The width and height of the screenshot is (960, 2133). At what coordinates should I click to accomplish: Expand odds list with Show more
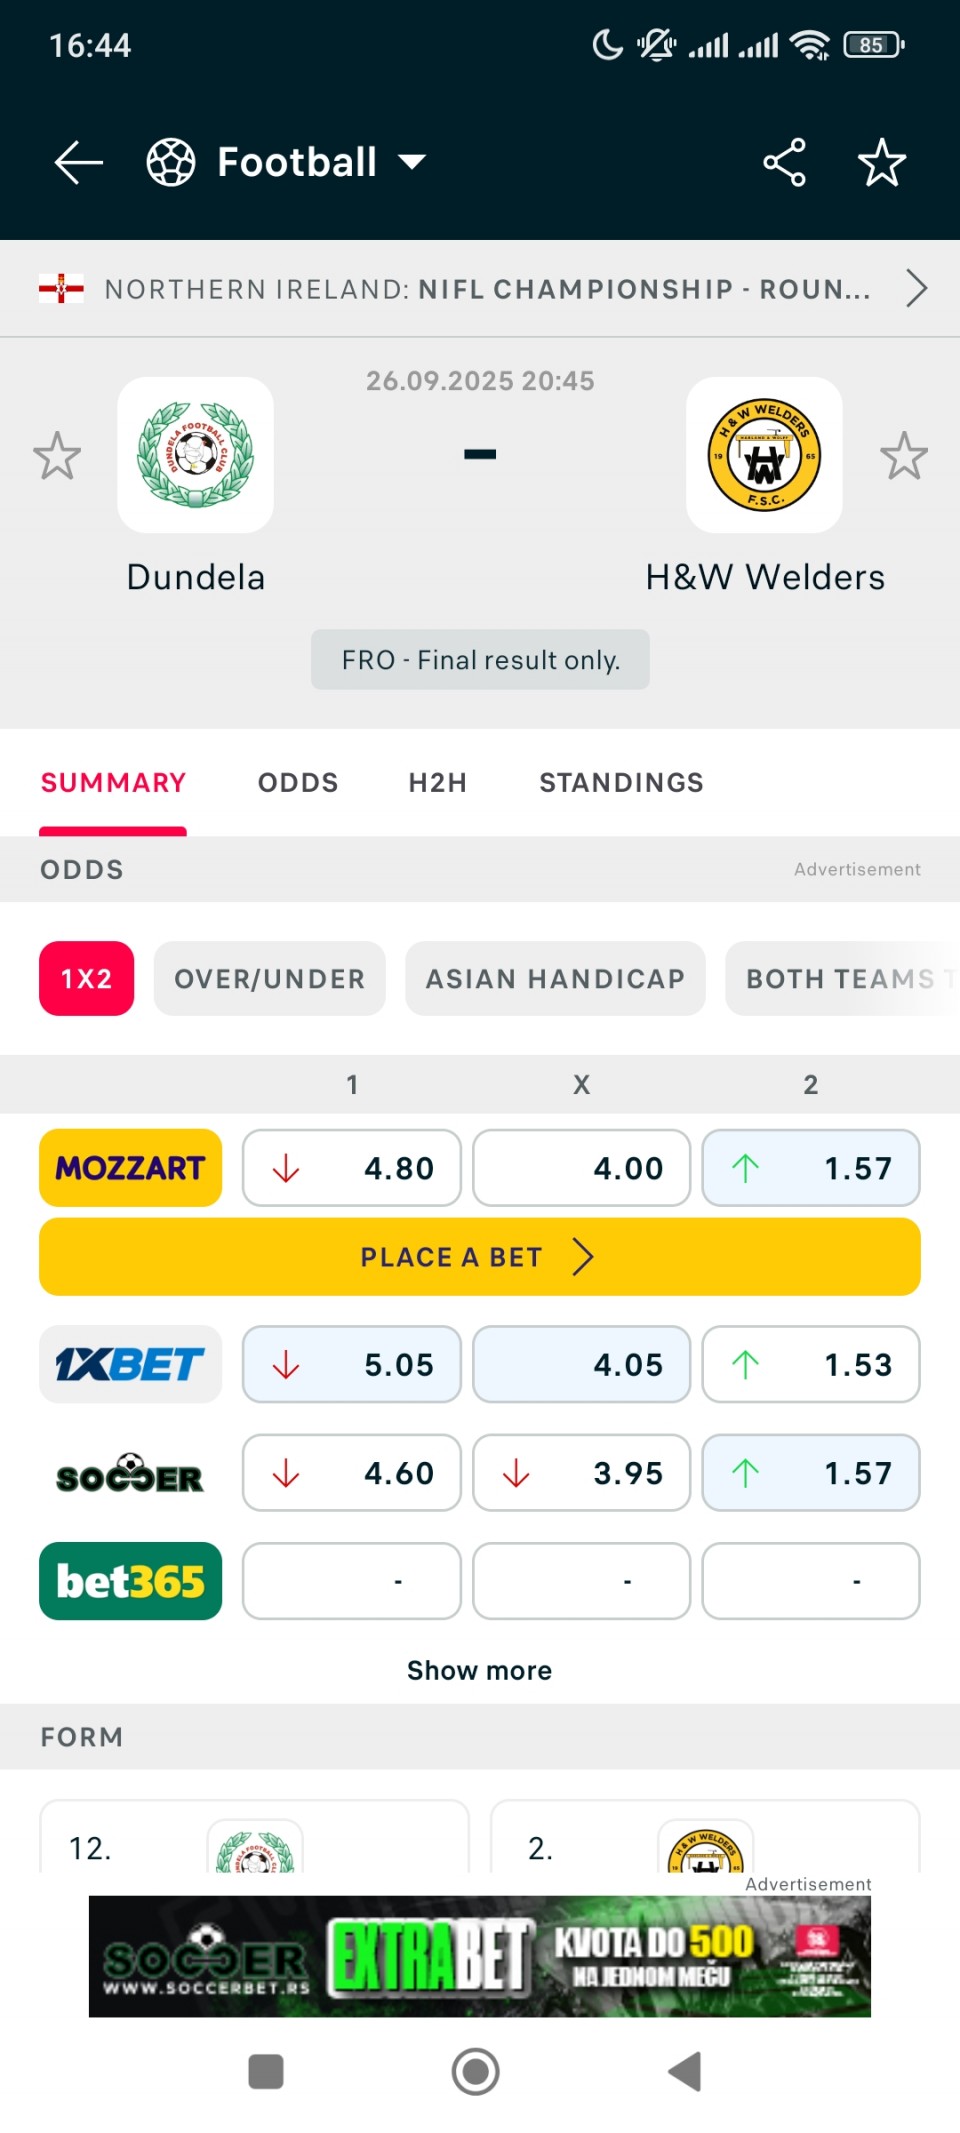[479, 1670]
